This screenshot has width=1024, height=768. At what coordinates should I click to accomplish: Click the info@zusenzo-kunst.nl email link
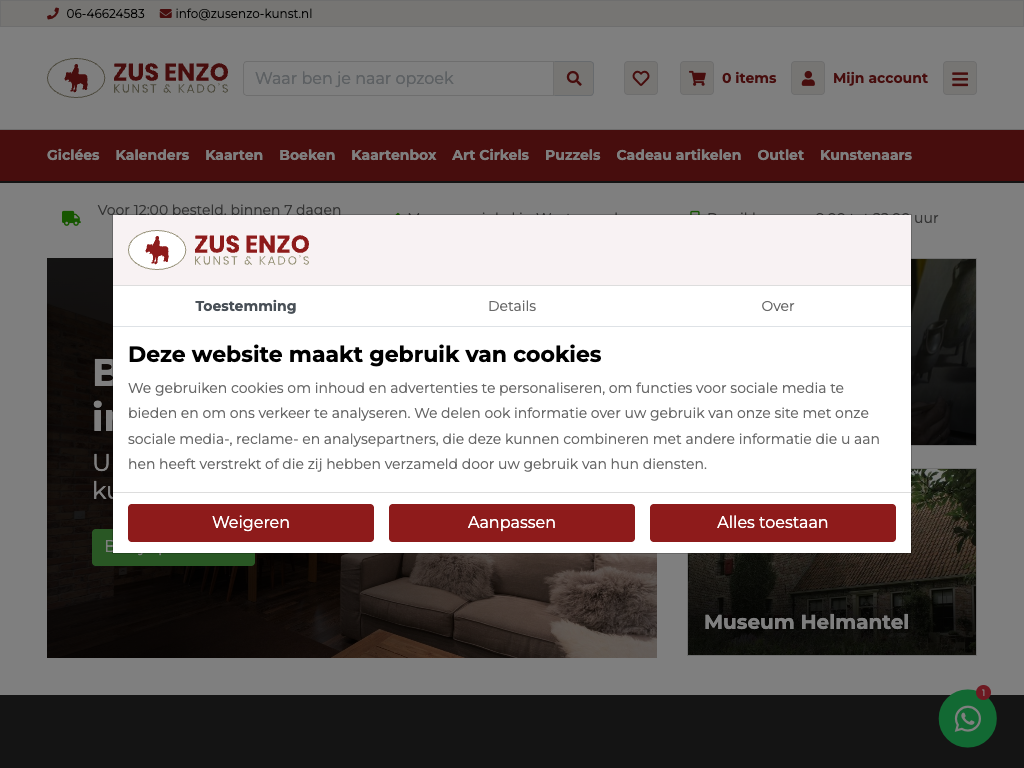click(x=244, y=14)
